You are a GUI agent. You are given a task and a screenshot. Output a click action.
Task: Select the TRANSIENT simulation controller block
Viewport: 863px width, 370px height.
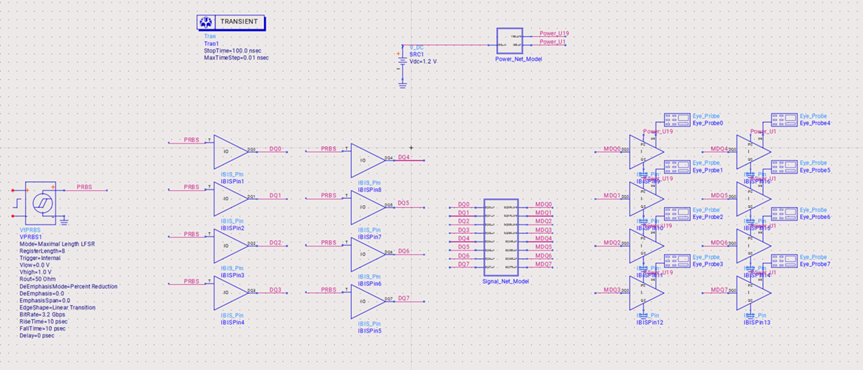tap(231, 22)
